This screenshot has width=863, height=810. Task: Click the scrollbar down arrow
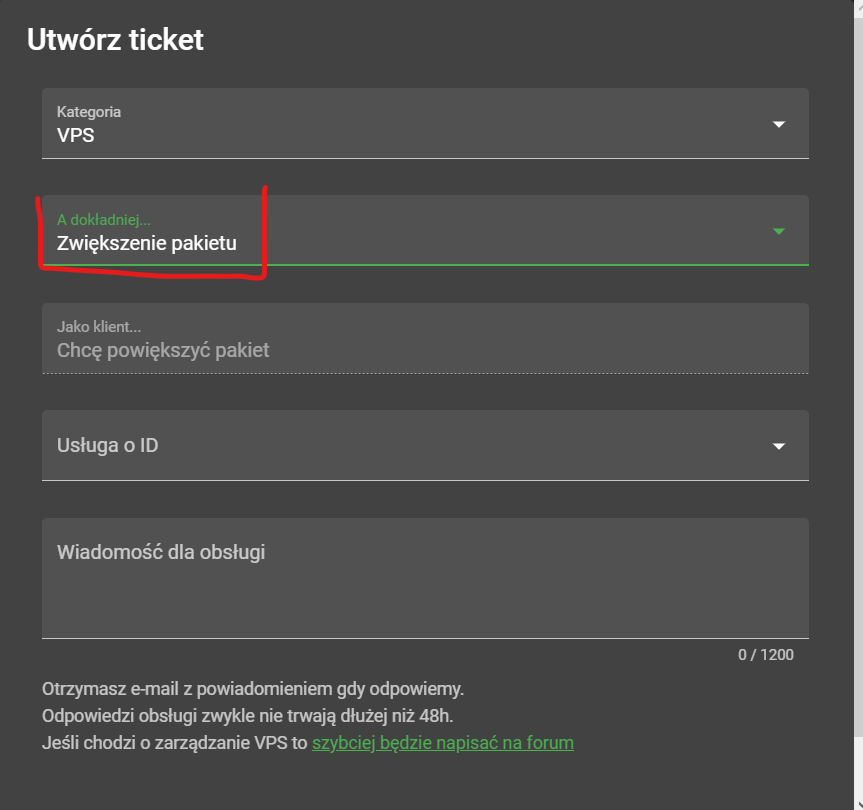(858, 803)
